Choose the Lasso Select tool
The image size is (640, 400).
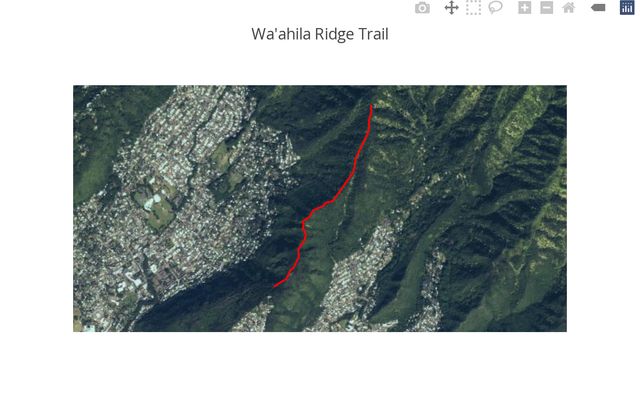click(496, 7)
